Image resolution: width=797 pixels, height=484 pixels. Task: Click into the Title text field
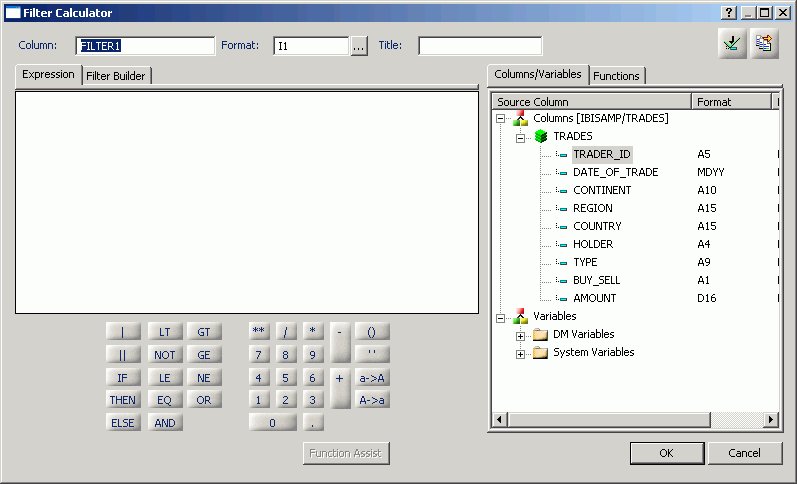[x=480, y=46]
